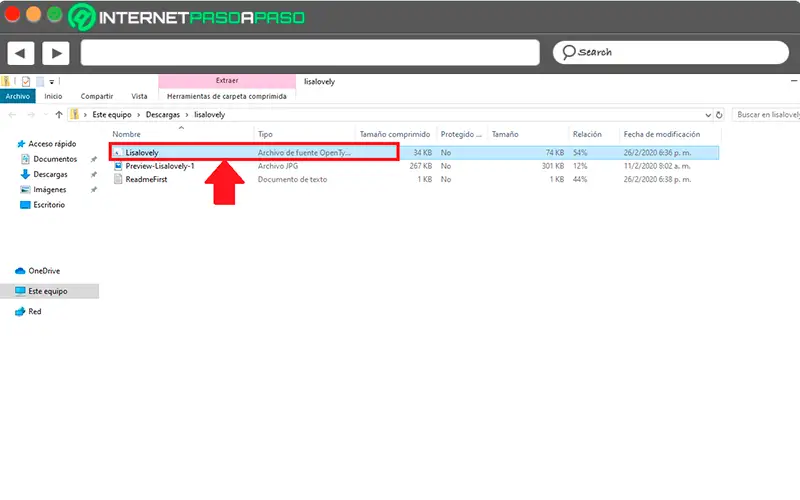Click Este equipo in the breadcrumb path

(112, 115)
